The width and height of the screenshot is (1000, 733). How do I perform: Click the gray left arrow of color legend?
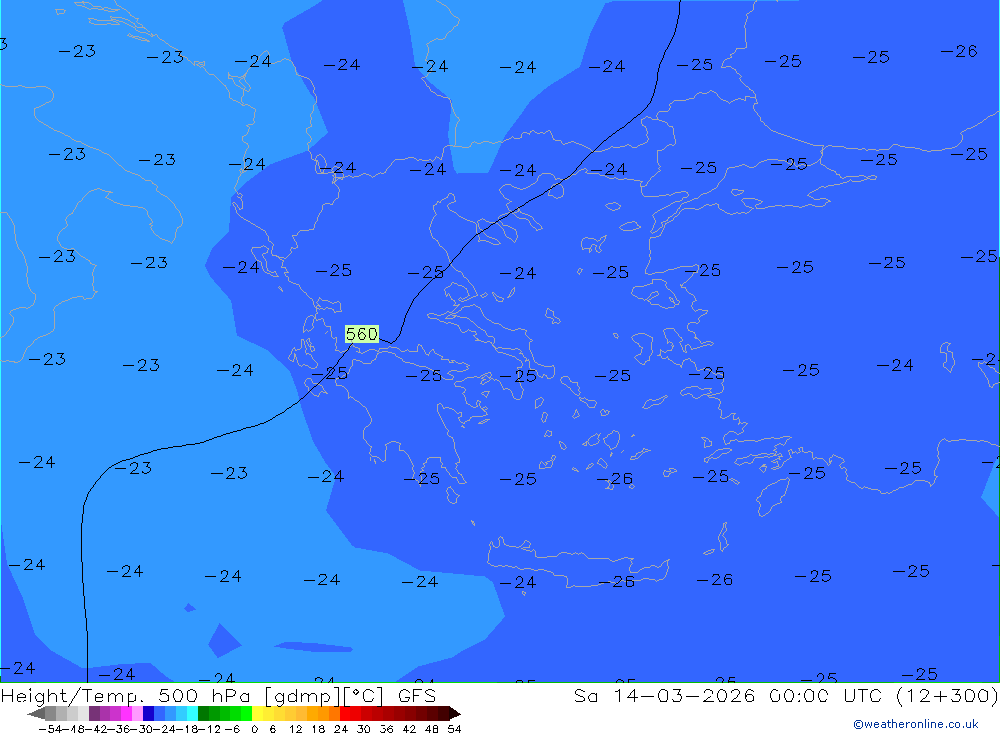pyautogui.click(x=36, y=713)
